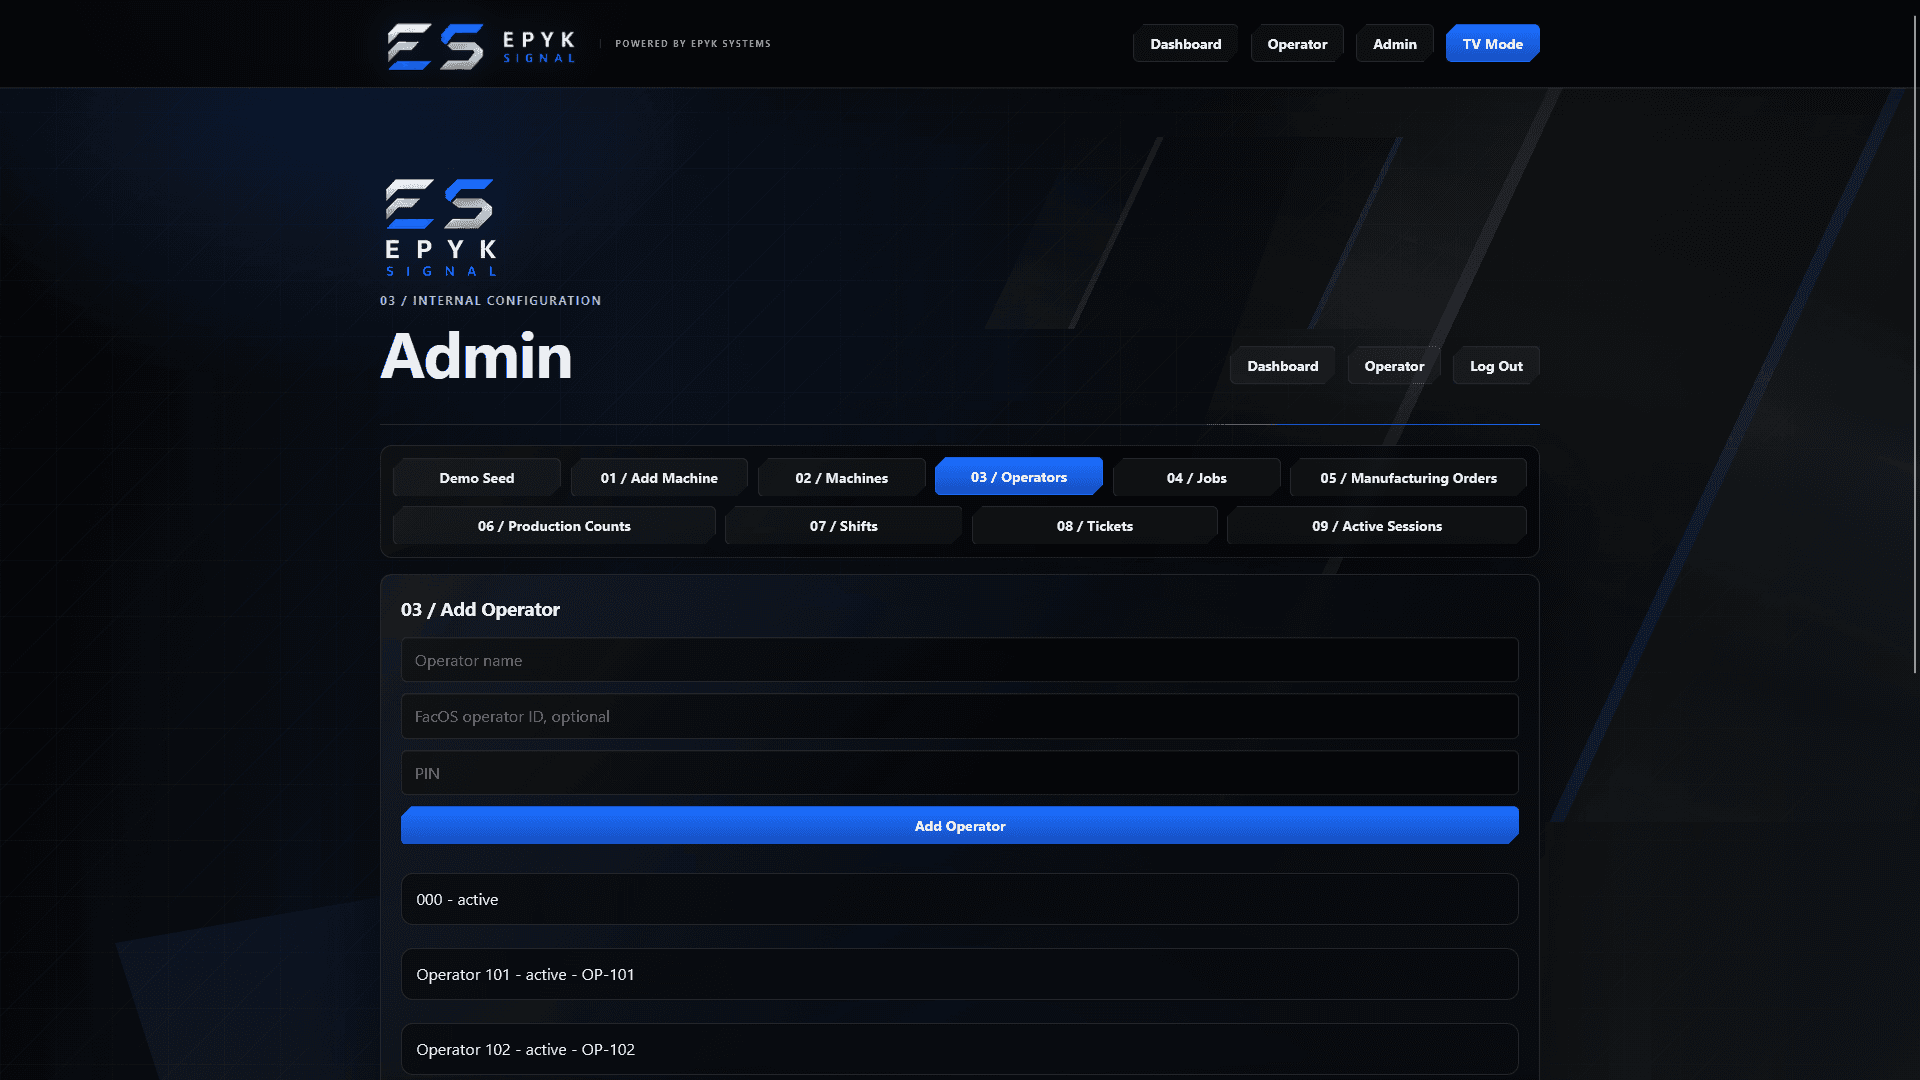Click '03 / INTERNAL CONFIGURATION' label
Image resolution: width=1920 pixels, height=1080 pixels.
coord(490,301)
